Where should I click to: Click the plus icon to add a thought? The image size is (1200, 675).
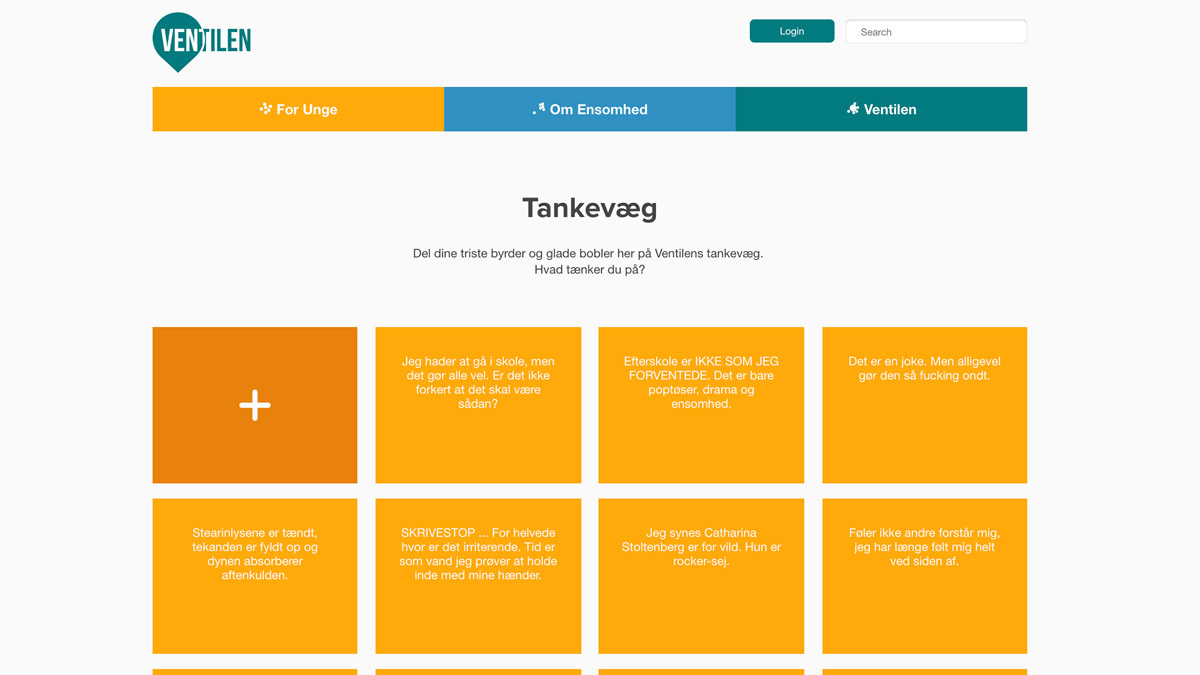(x=255, y=405)
